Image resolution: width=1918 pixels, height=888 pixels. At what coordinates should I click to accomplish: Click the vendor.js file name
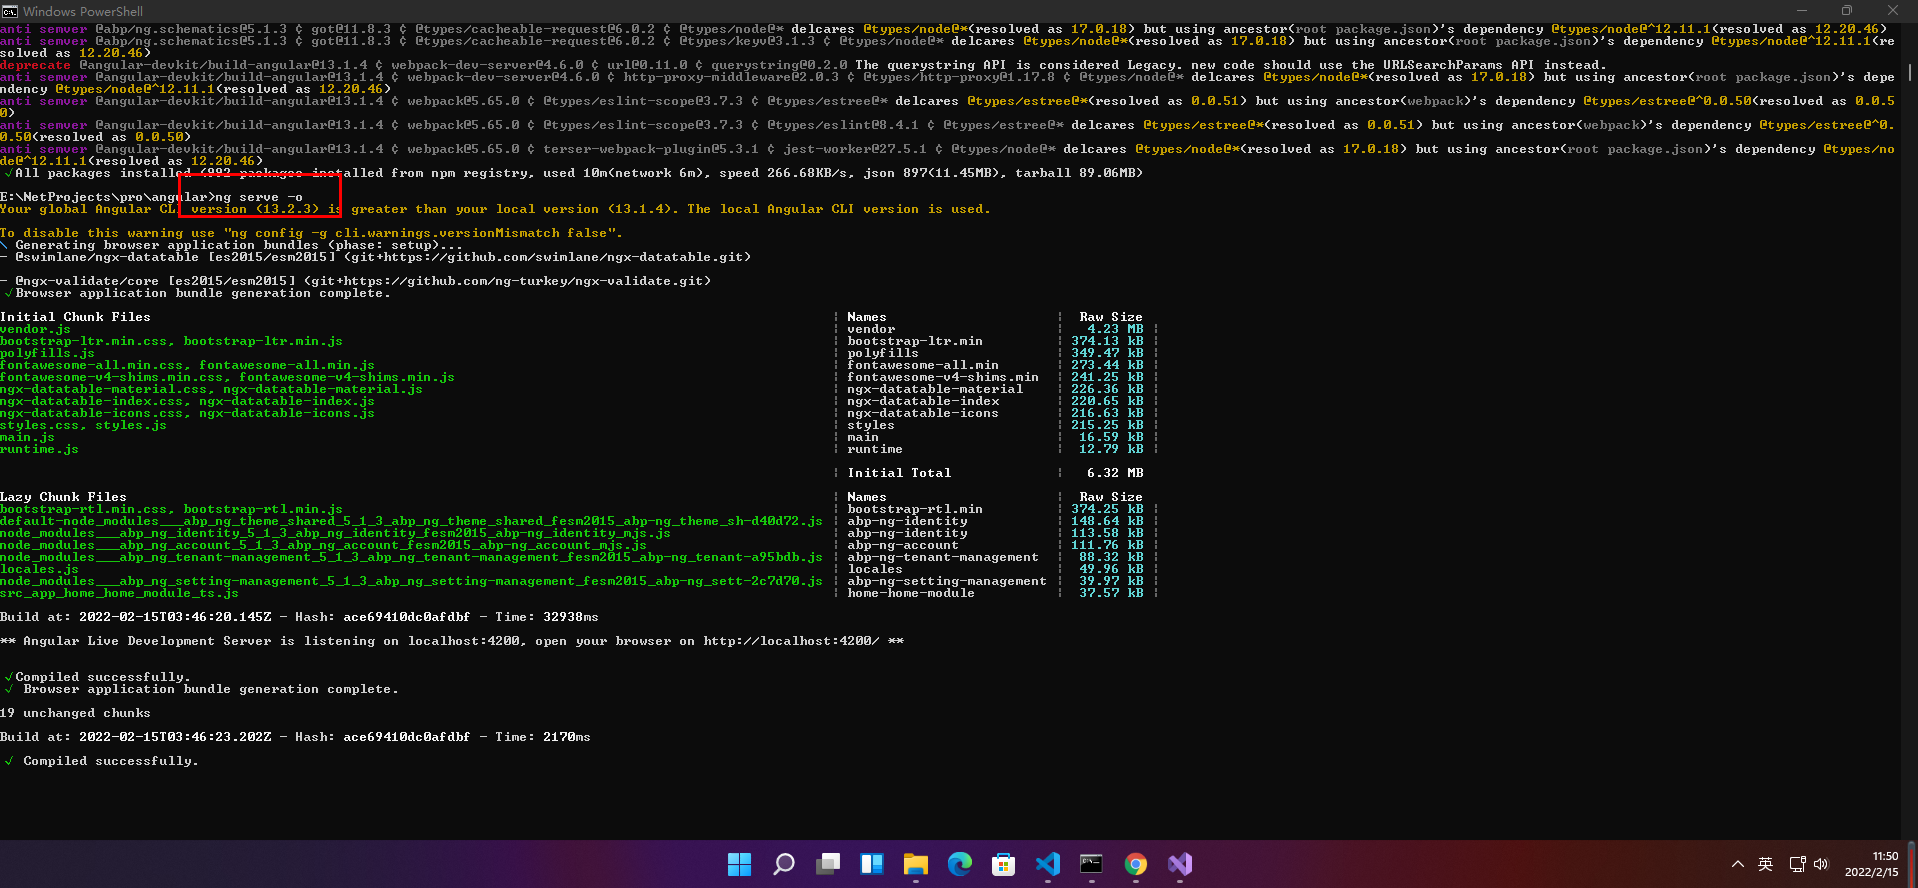tap(35, 329)
